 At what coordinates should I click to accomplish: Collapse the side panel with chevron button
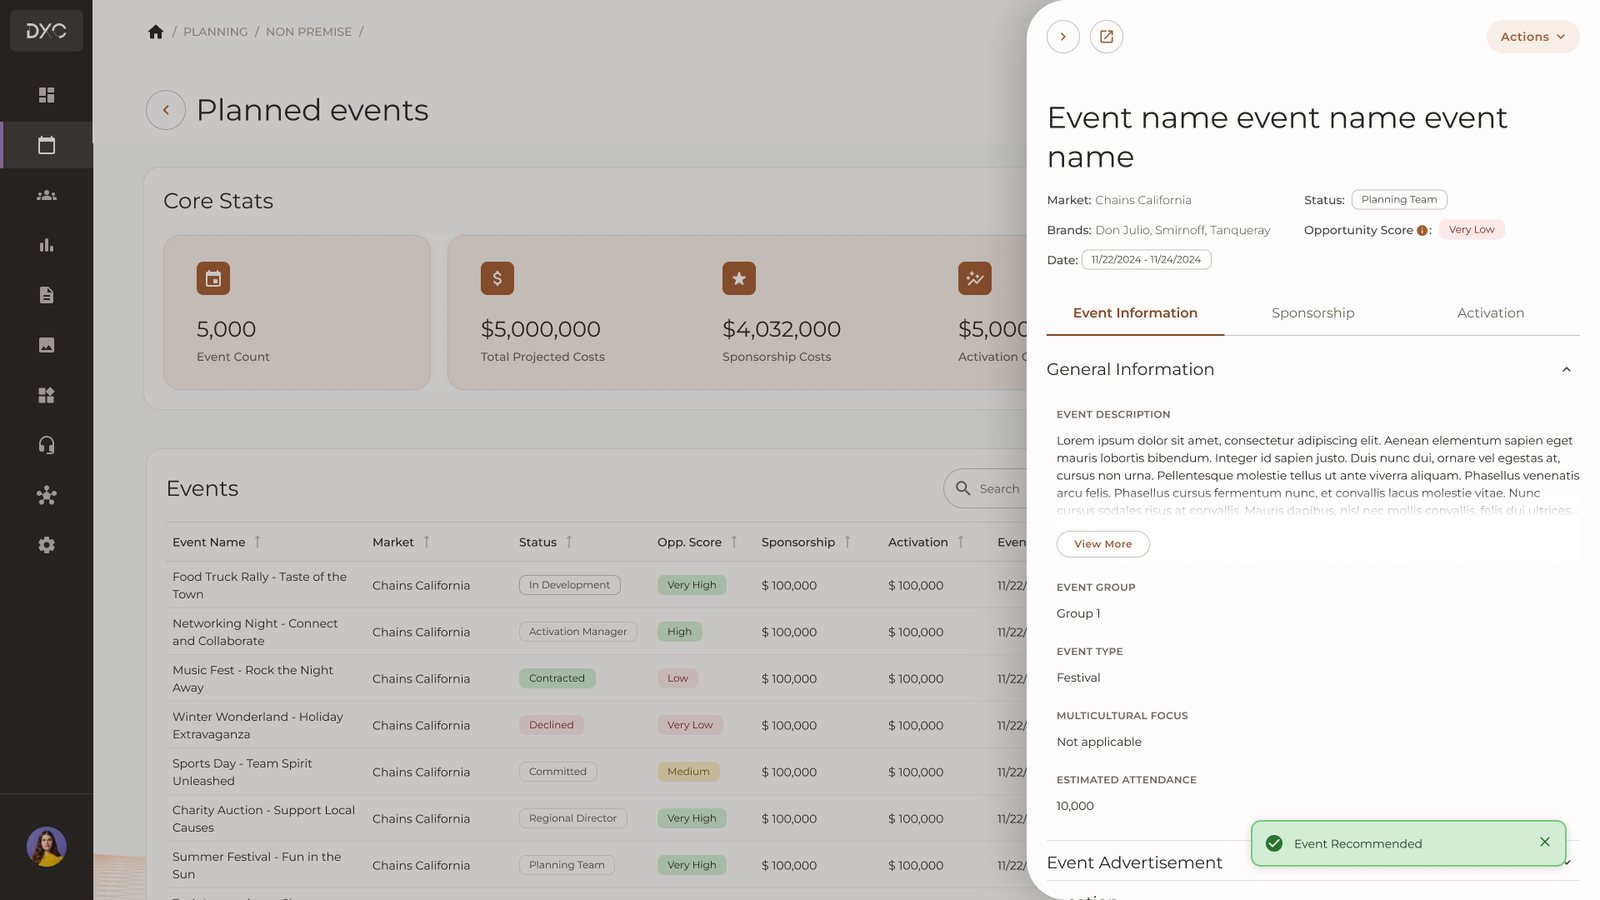pos(1063,37)
